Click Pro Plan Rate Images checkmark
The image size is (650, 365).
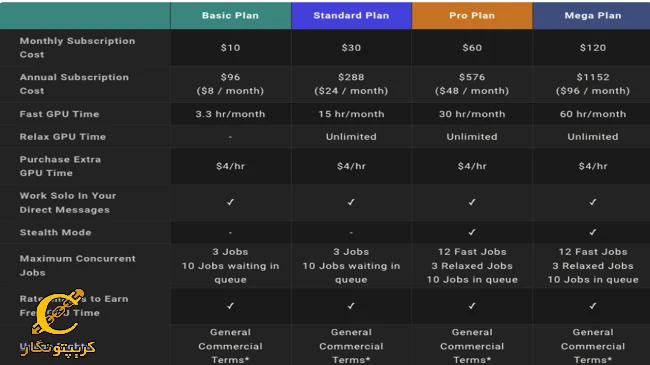[x=472, y=306]
